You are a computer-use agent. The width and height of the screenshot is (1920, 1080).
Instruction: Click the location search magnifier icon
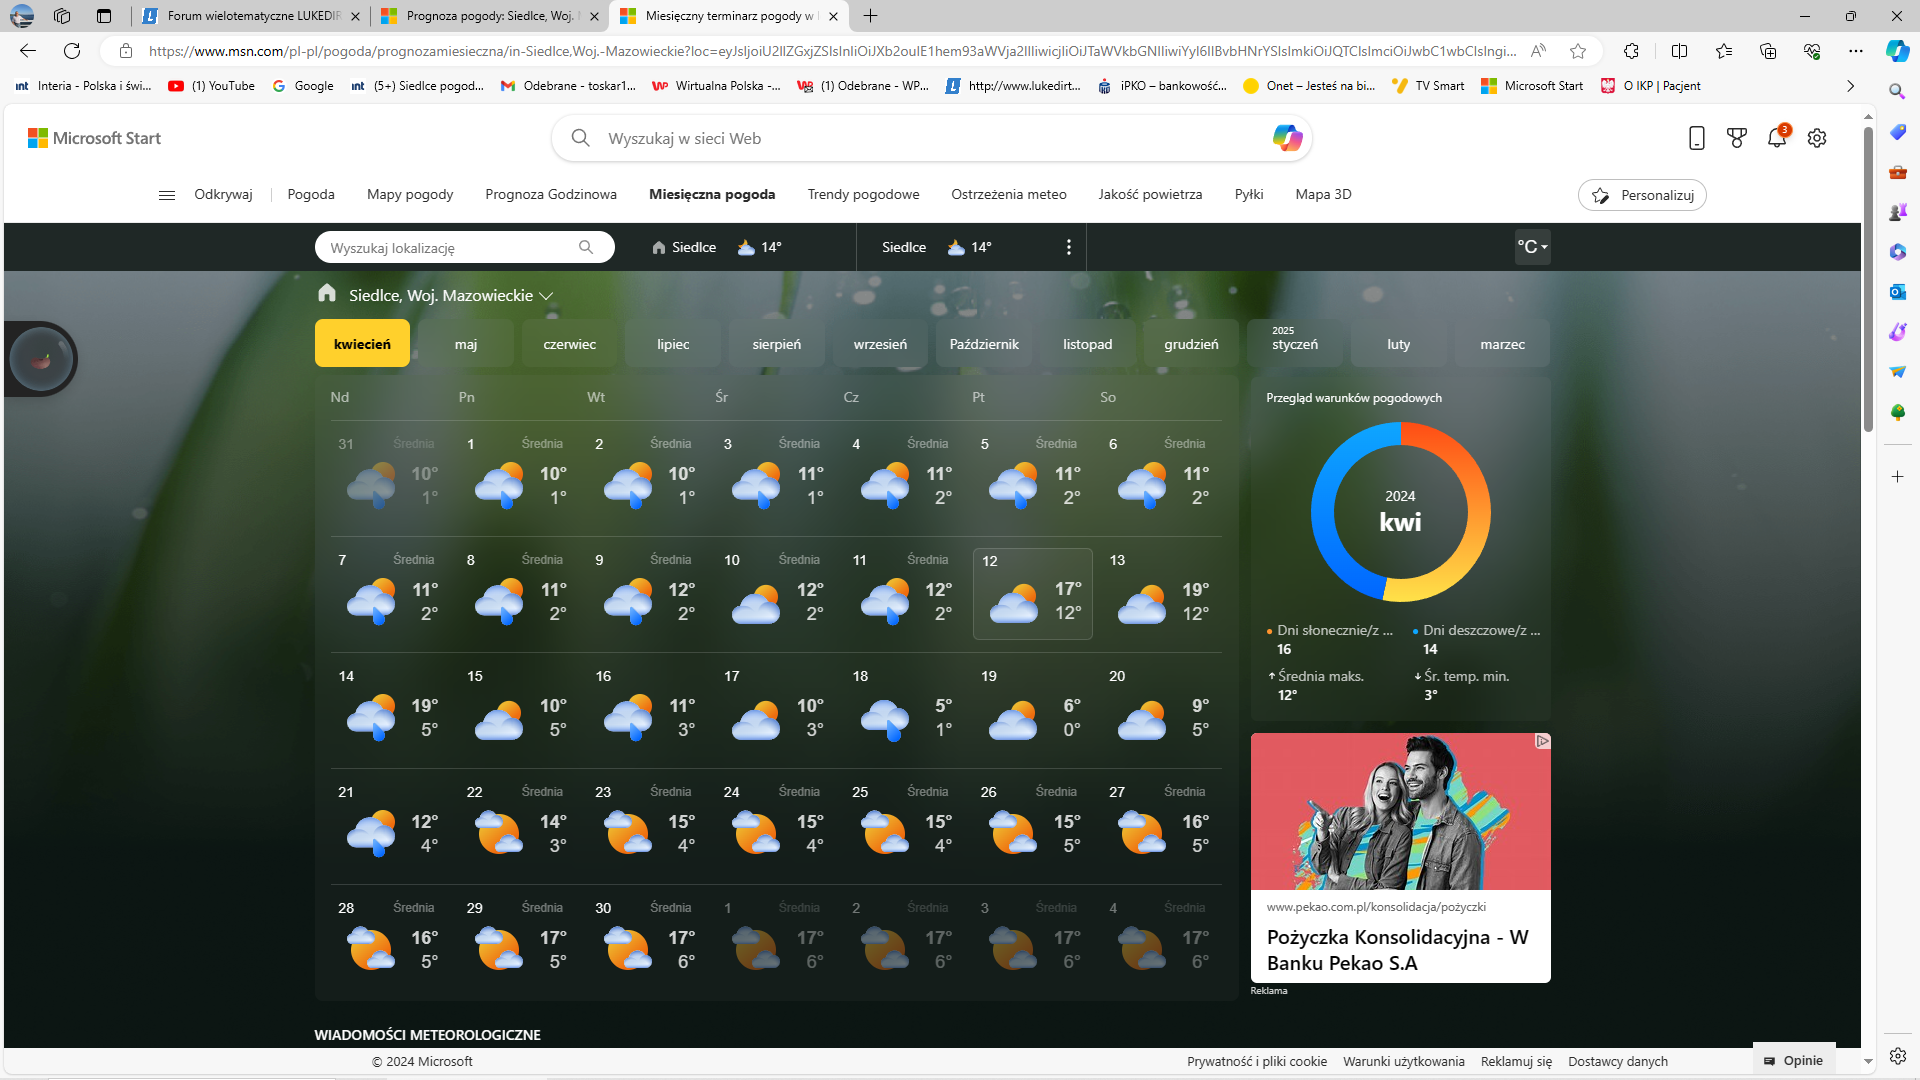click(x=586, y=247)
